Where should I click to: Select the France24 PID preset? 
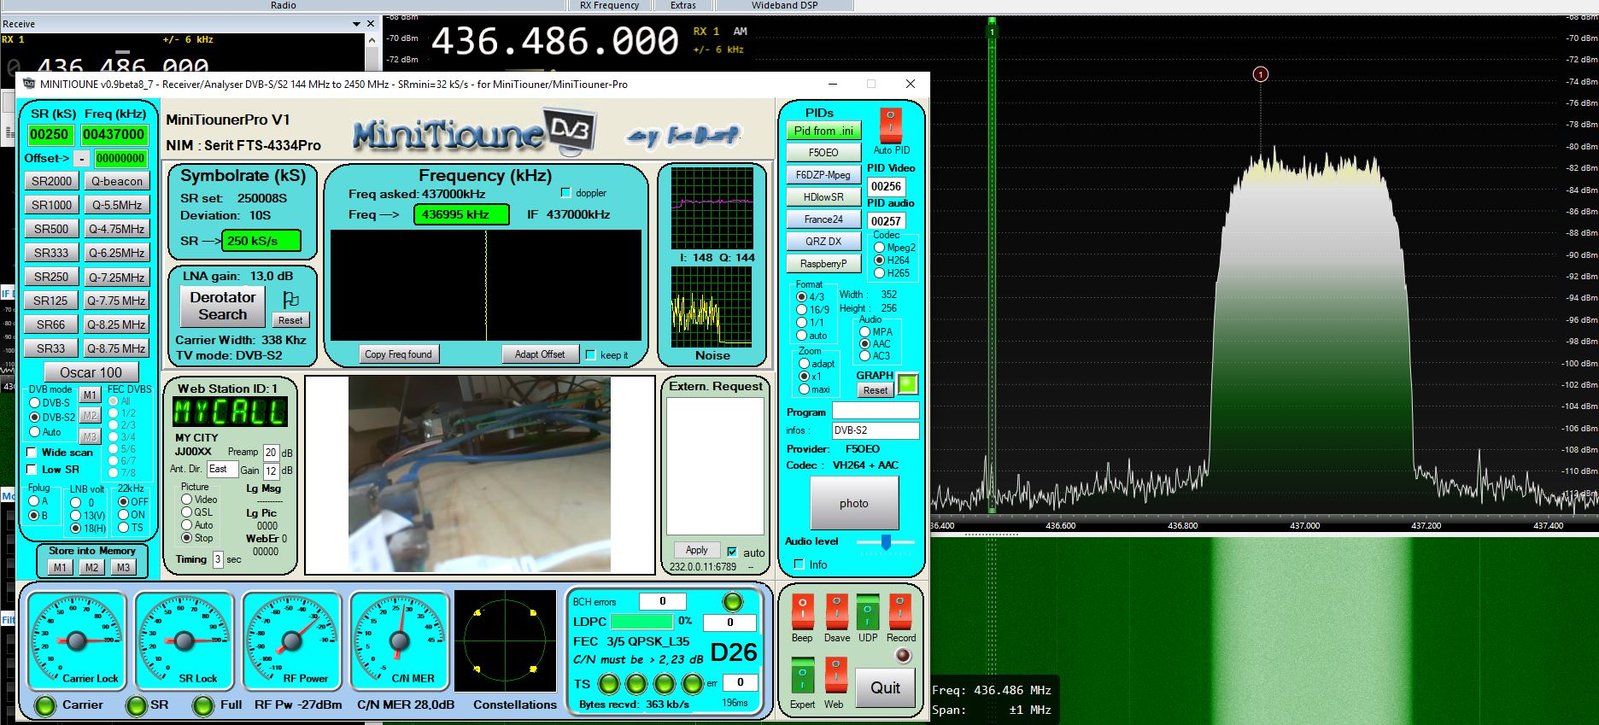[x=823, y=219]
